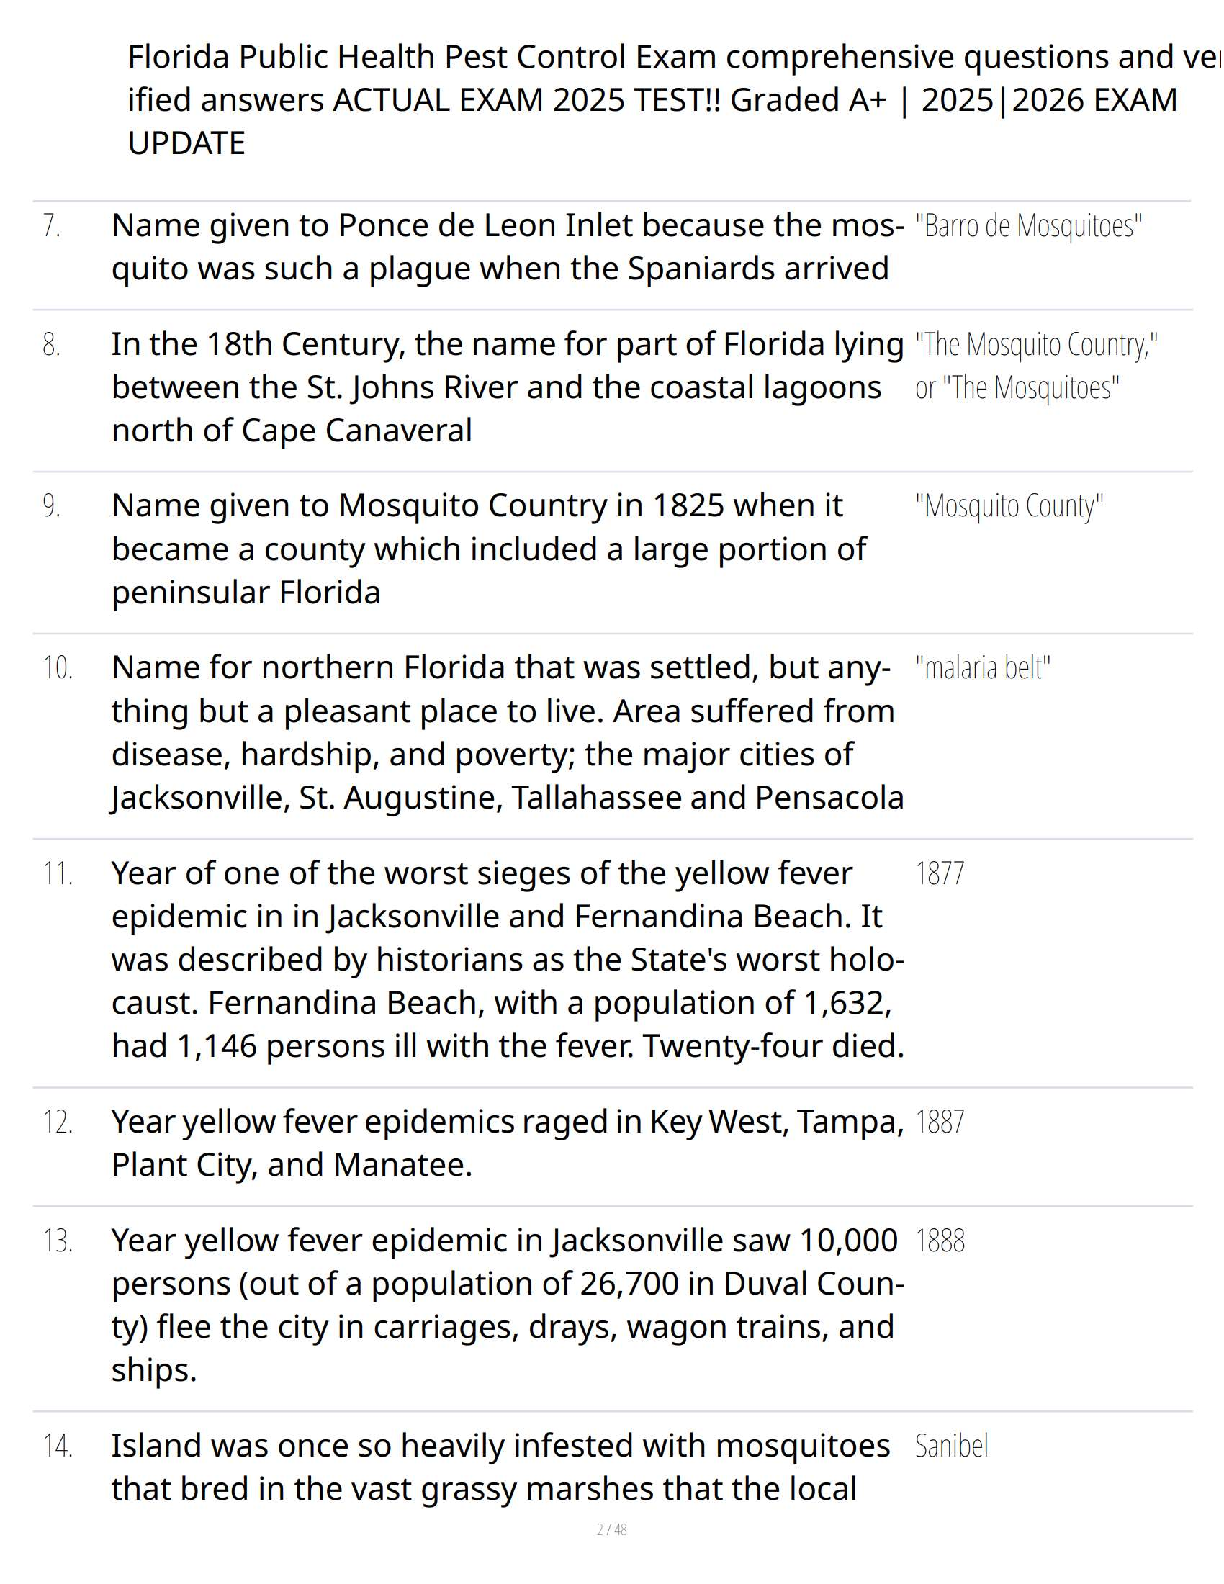Click question number 9
This screenshot has width=1224, height=1584.
[51, 506]
